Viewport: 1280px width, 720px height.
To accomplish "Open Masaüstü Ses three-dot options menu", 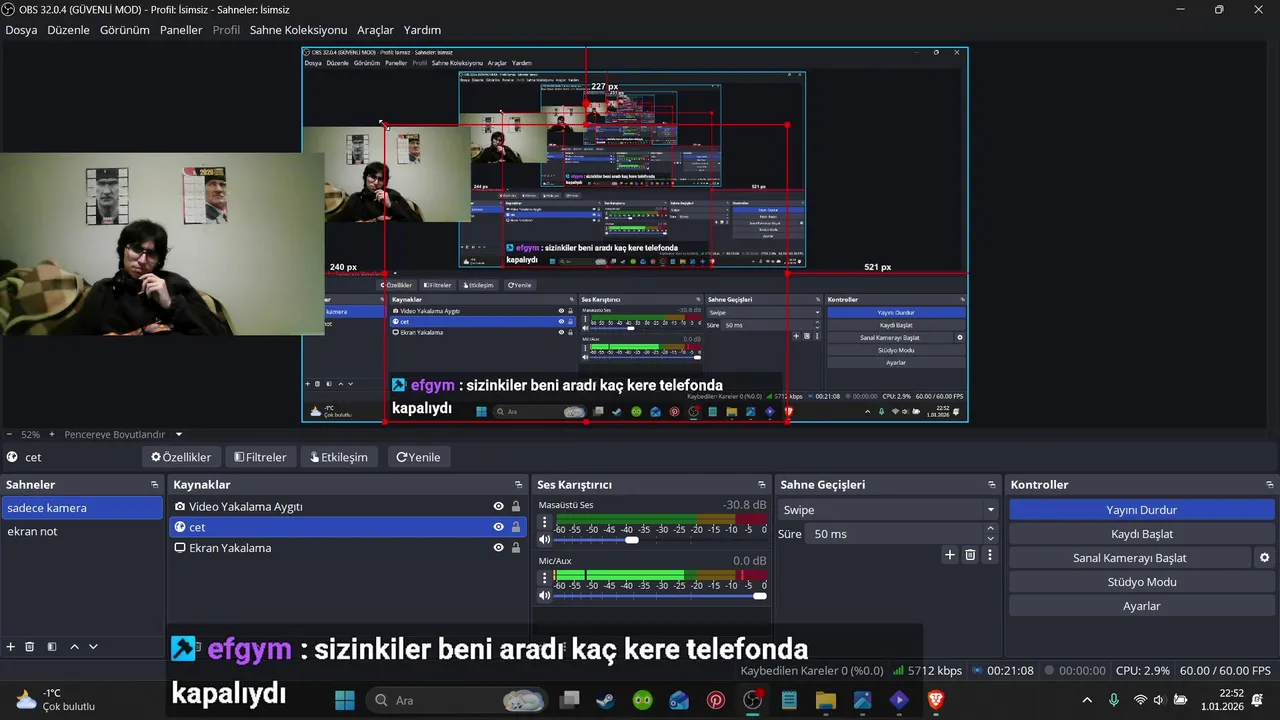I will [545, 523].
